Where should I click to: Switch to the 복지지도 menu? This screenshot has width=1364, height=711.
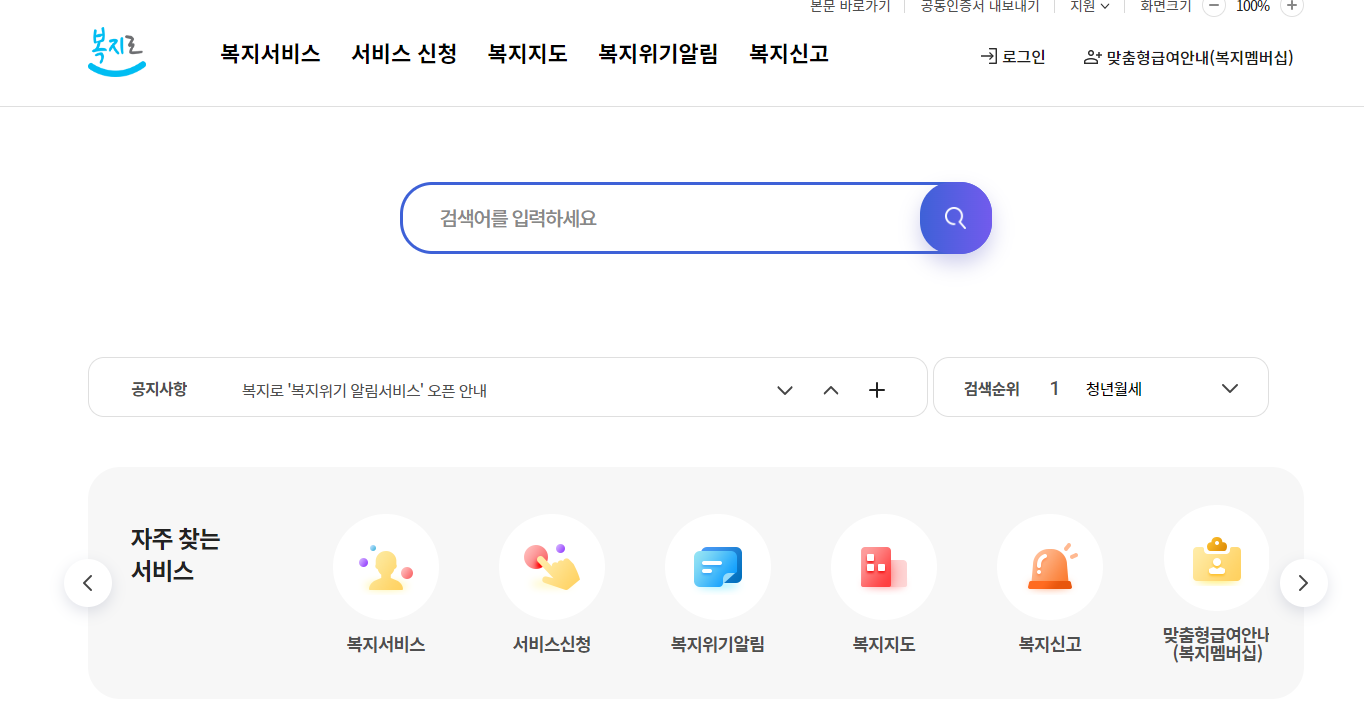pos(527,54)
